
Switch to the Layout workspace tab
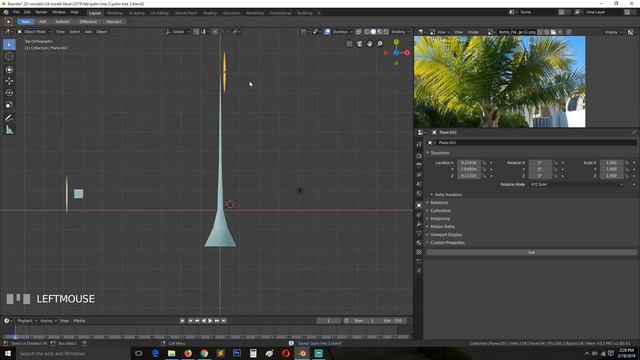point(94,13)
